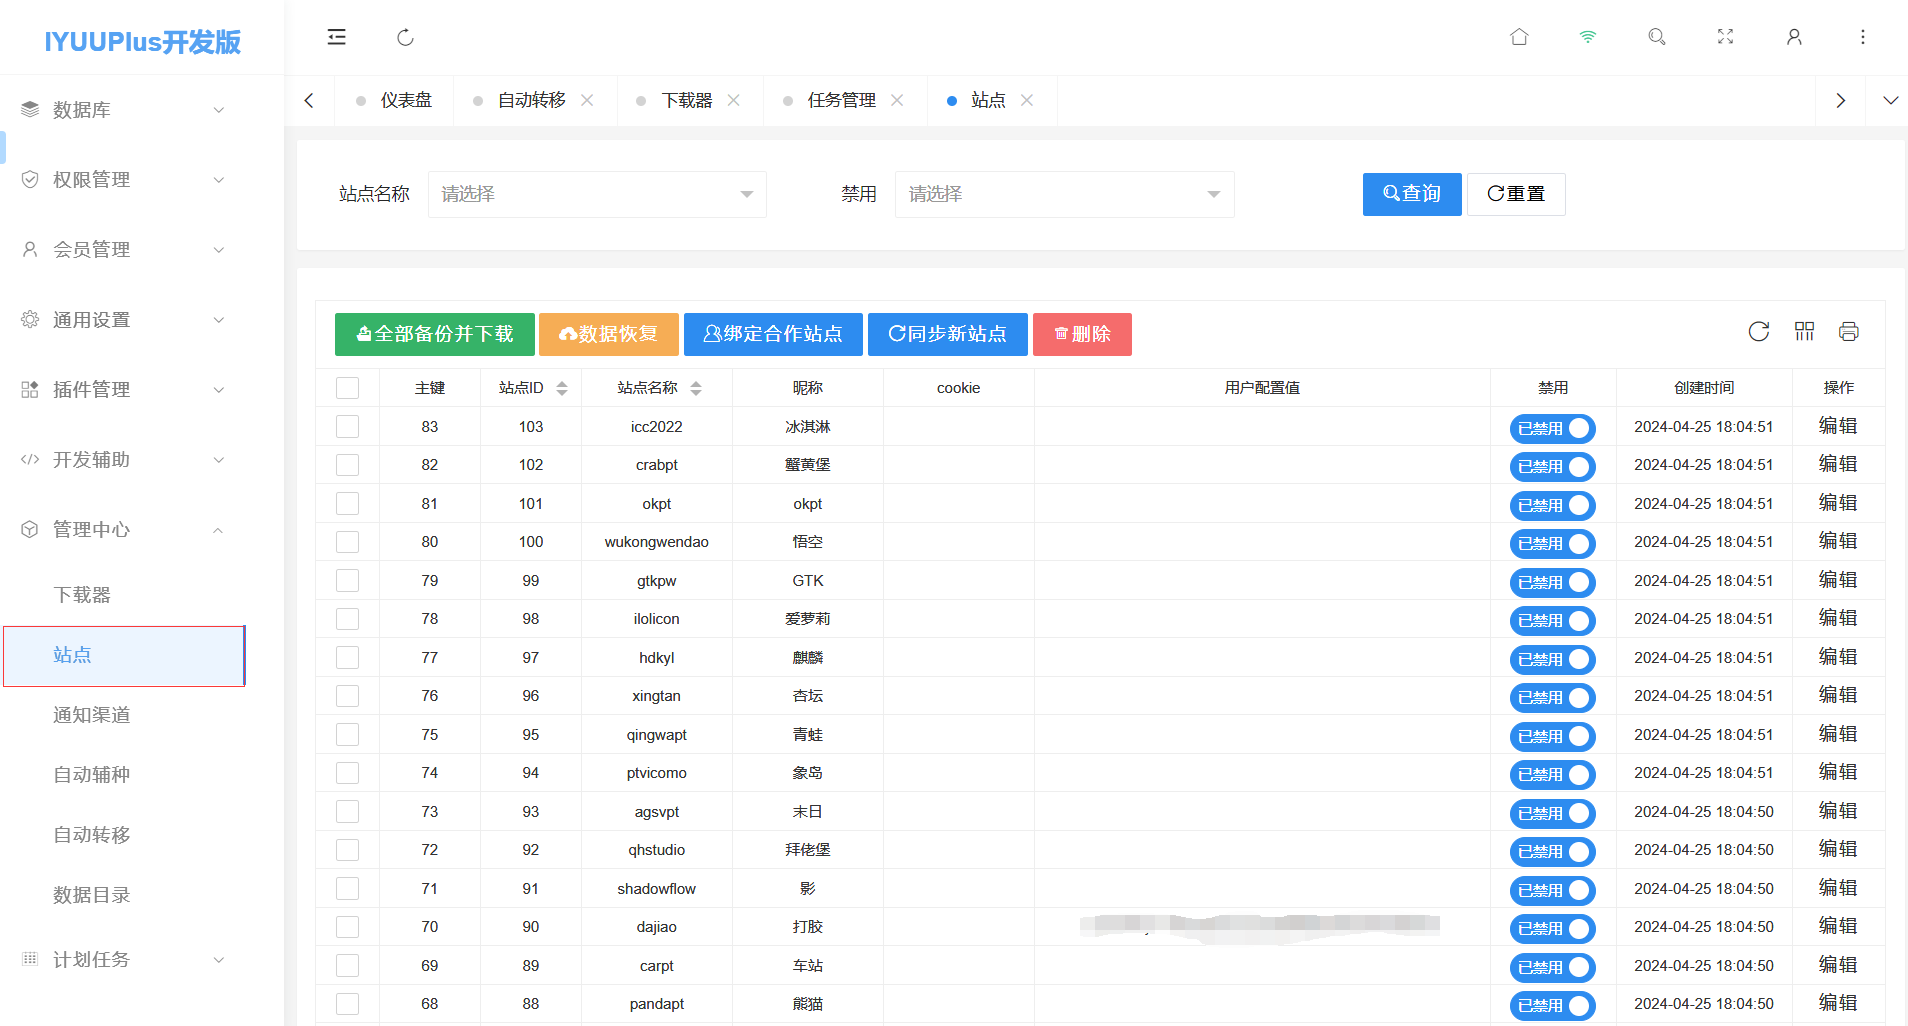Open the search via the magnifier icon
Screen dimensions: 1908x1026
point(1657,37)
